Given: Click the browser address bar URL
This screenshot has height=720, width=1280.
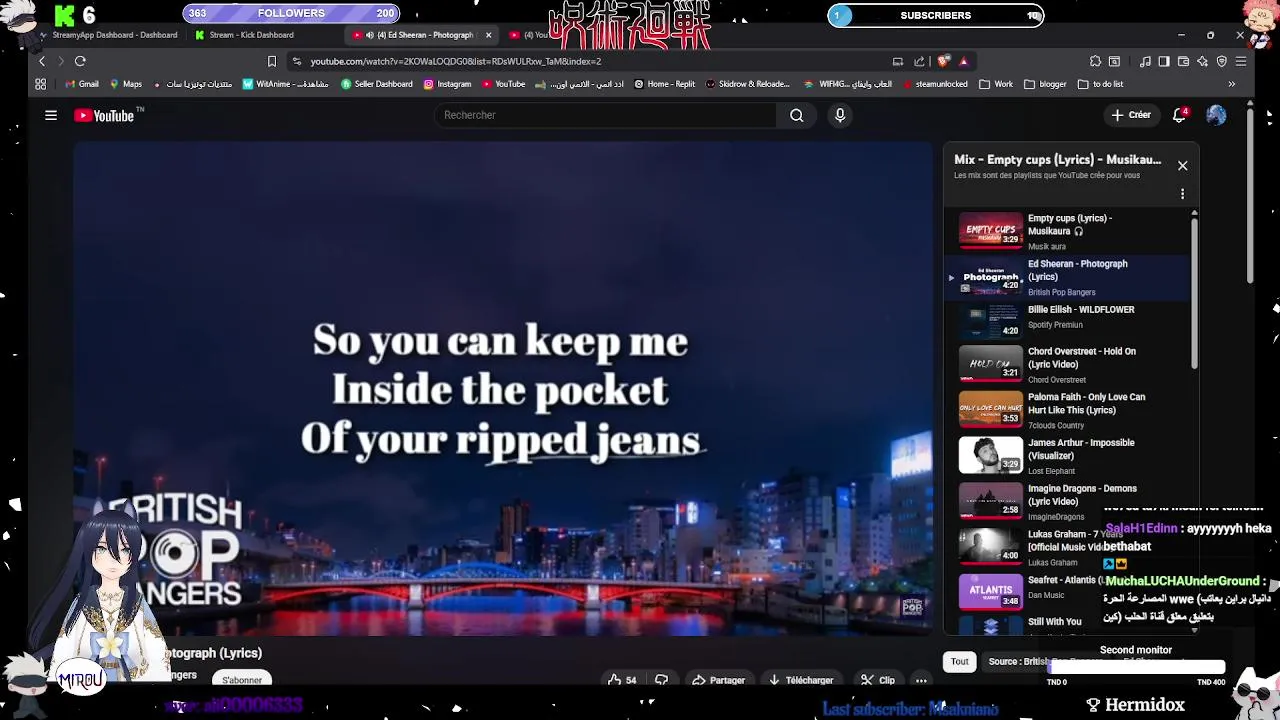Looking at the screenshot, I should (455, 61).
